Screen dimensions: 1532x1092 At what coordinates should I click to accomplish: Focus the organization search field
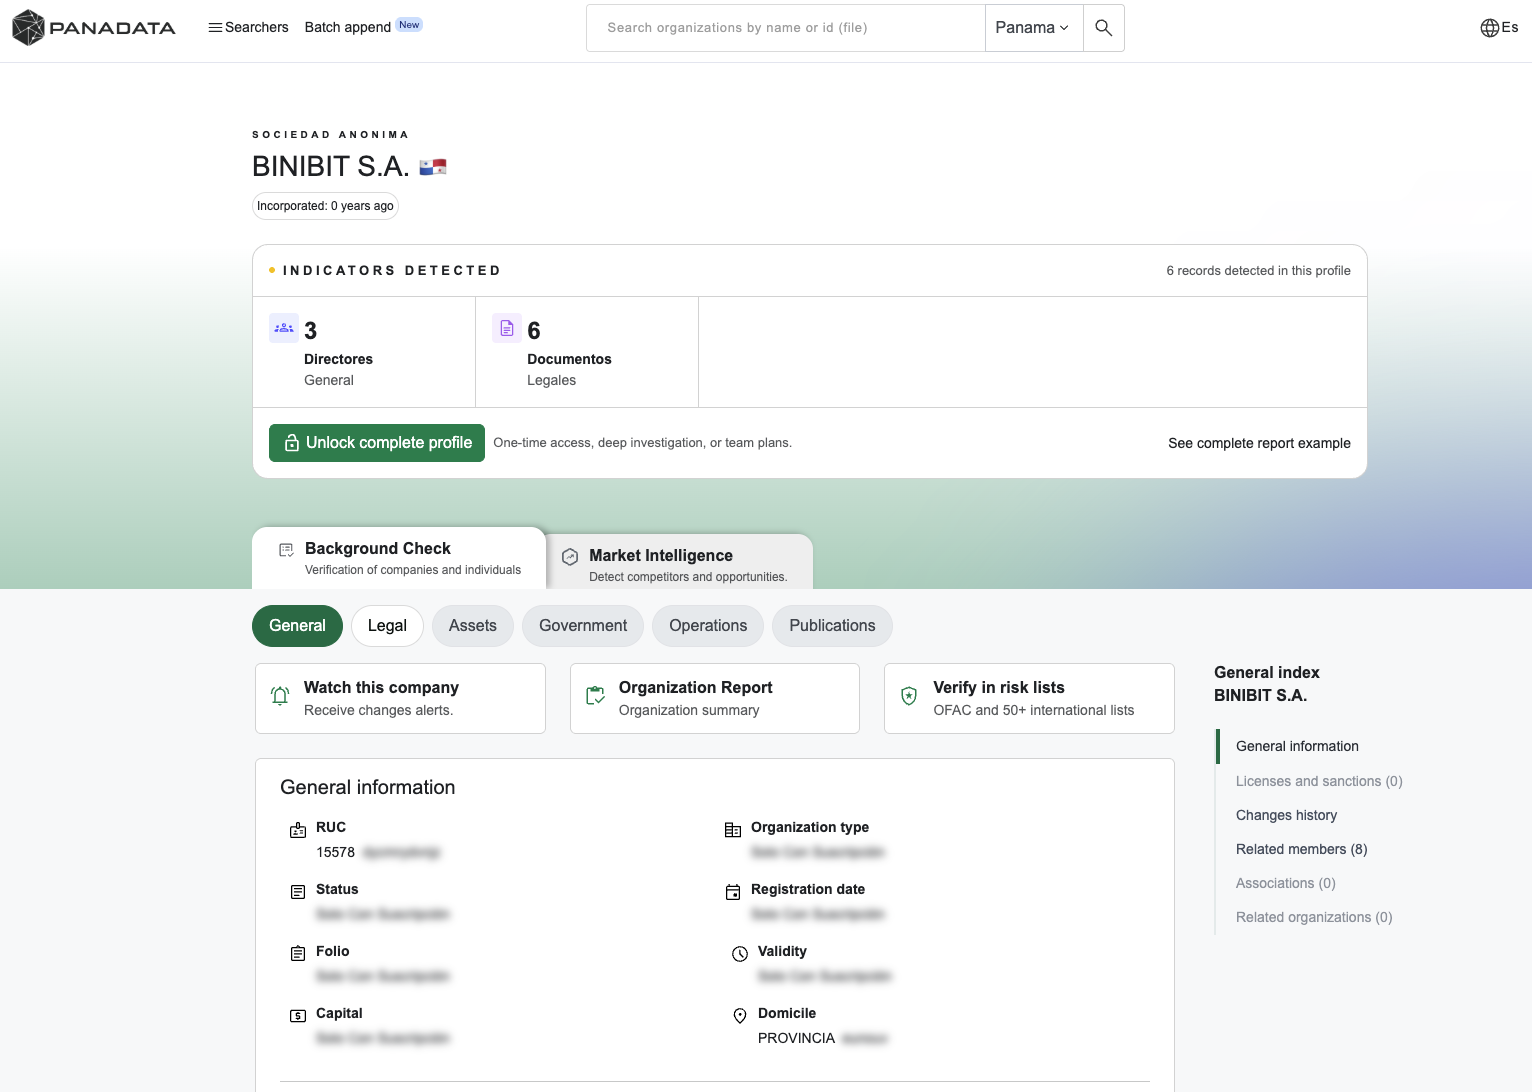coord(786,28)
